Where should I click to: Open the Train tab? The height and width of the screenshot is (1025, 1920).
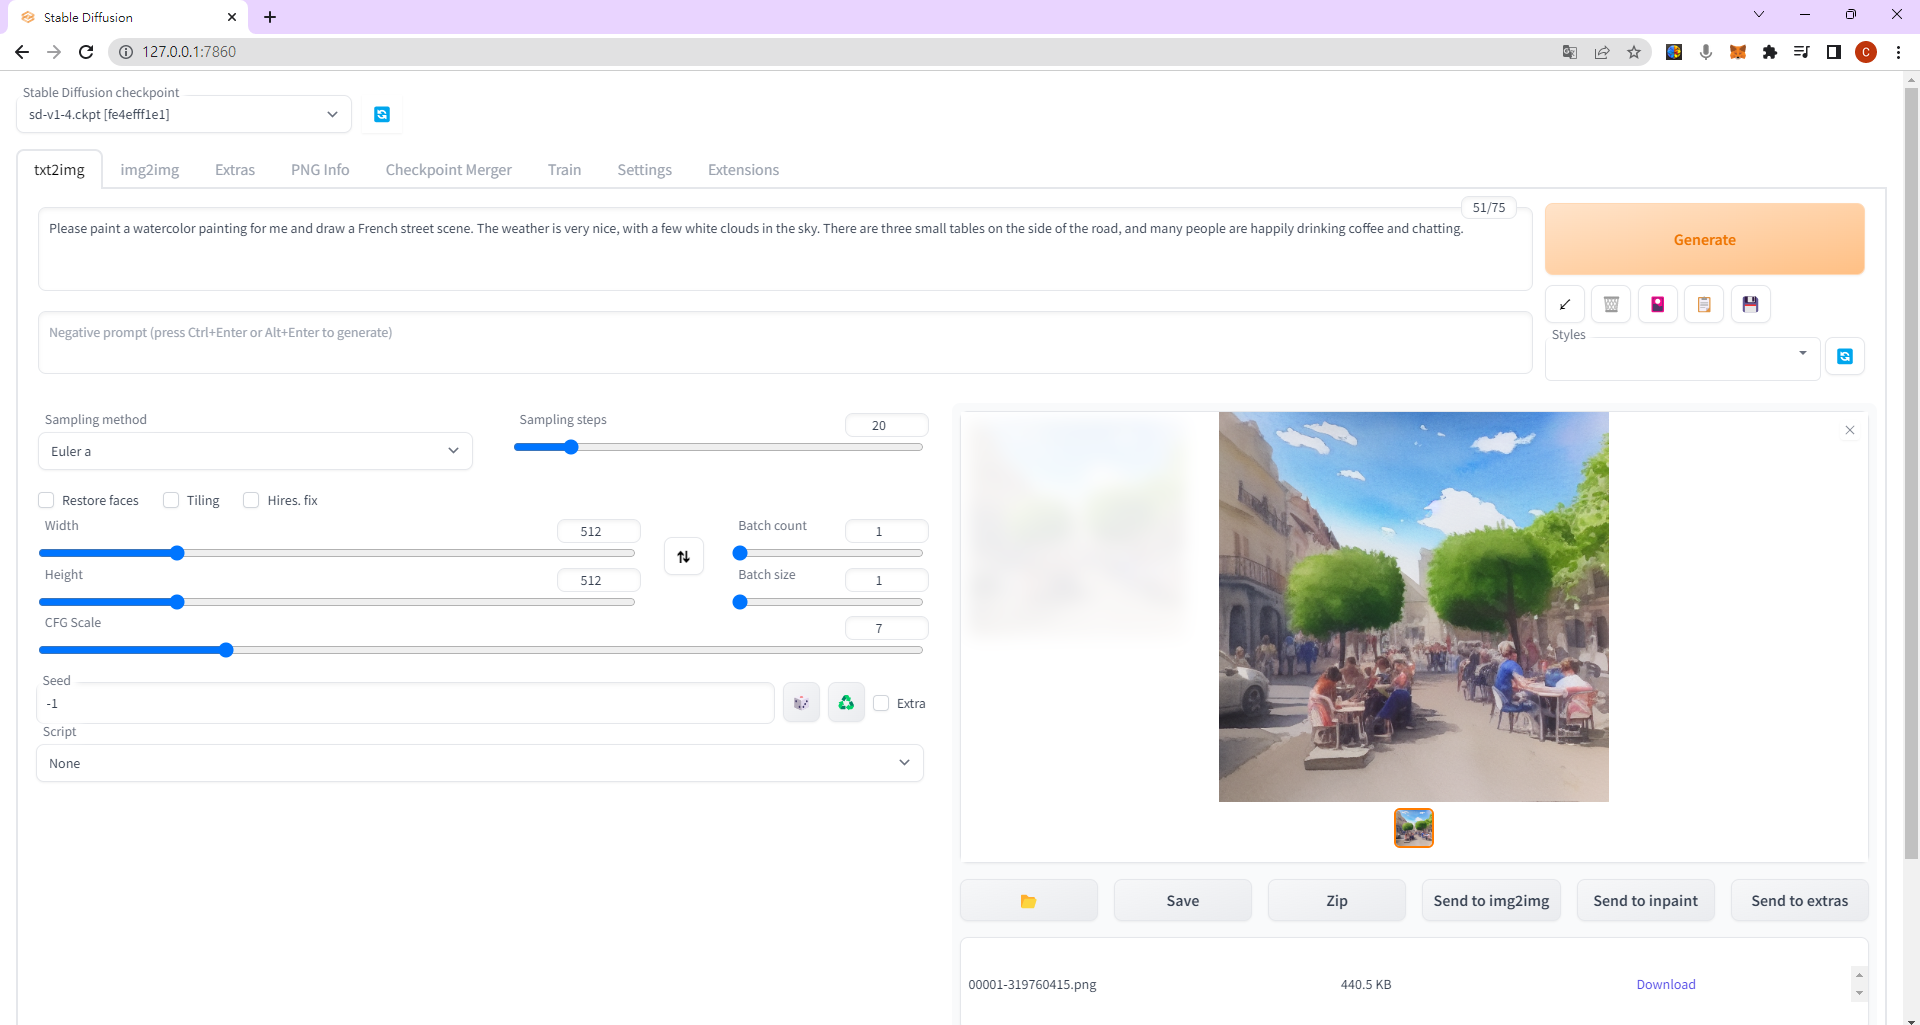[564, 170]
